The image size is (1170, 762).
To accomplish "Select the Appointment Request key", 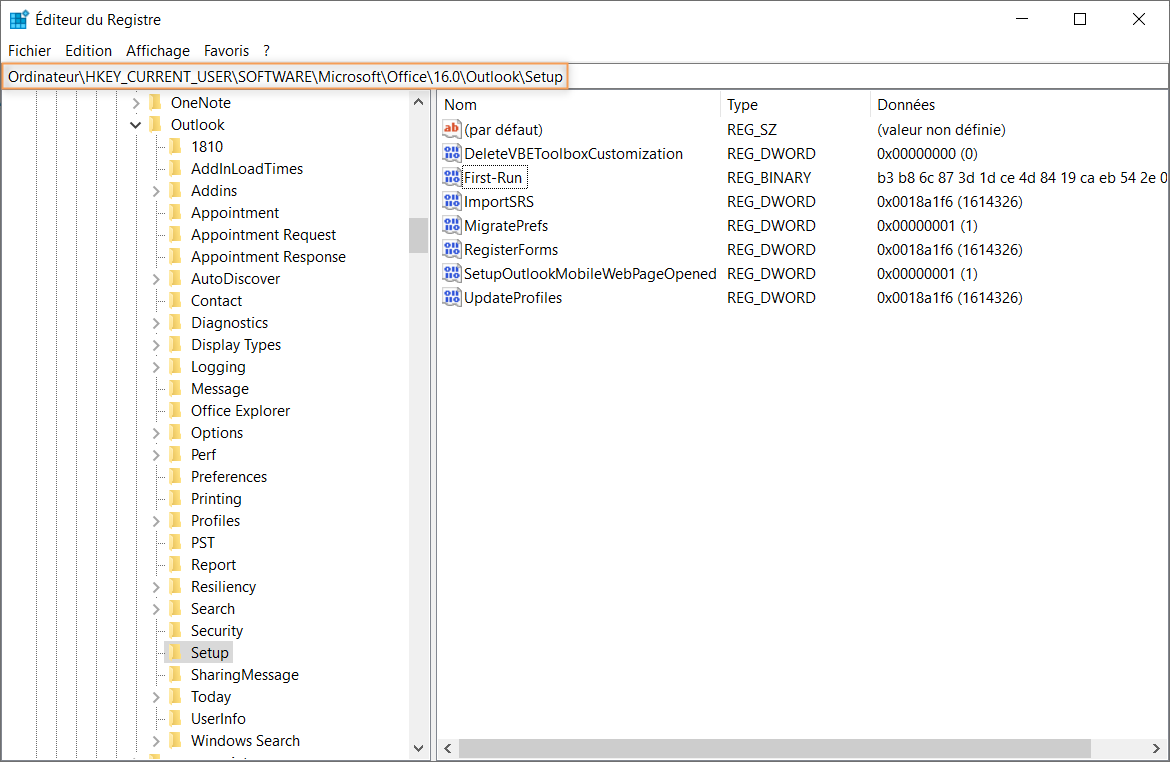I will pos(263,235).
